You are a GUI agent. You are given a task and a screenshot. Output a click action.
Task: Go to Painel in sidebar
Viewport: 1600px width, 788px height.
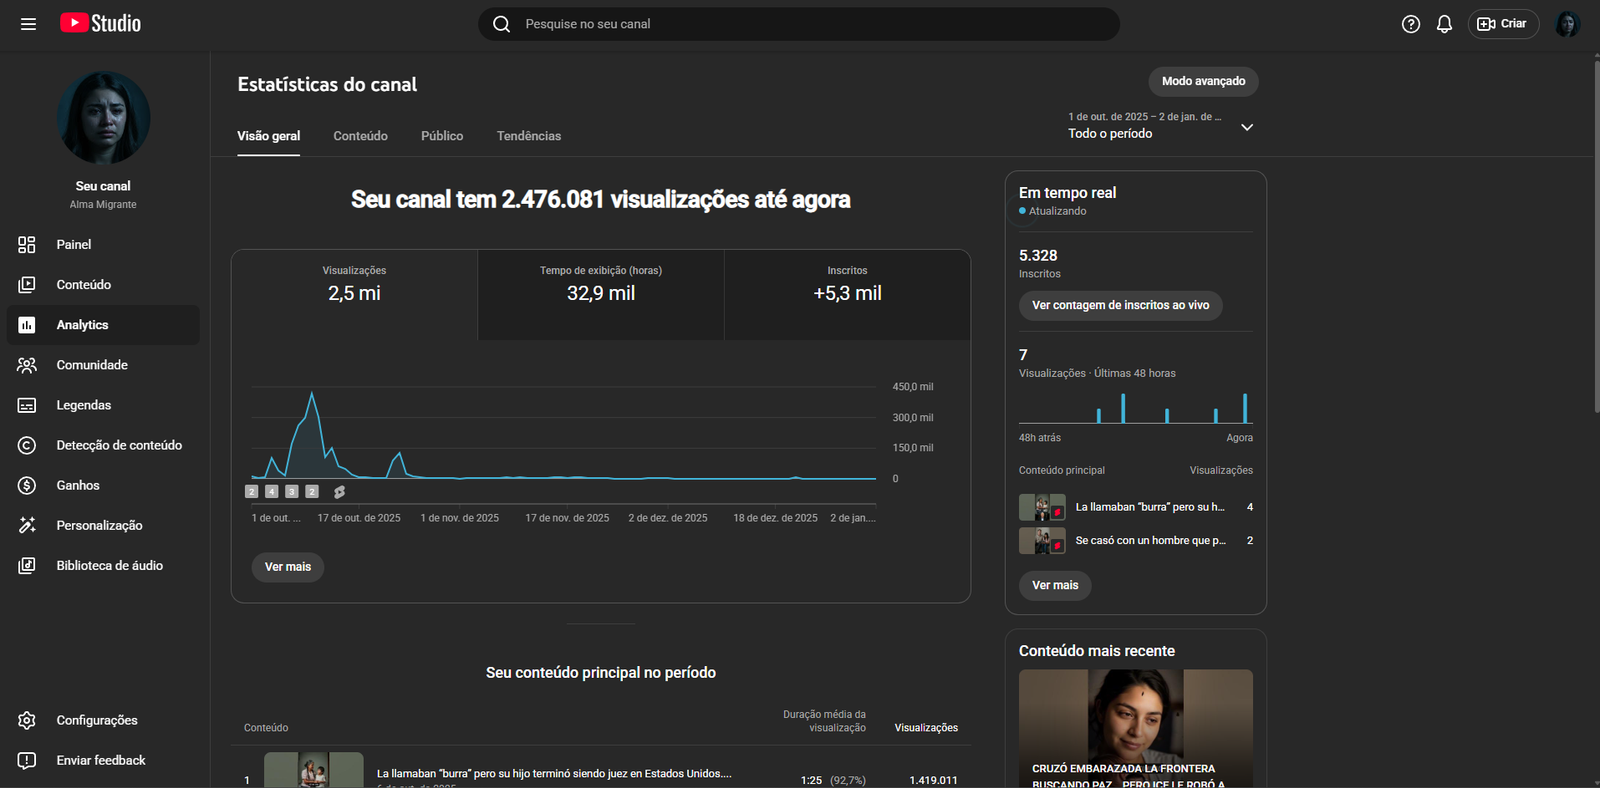pos(73,245)
